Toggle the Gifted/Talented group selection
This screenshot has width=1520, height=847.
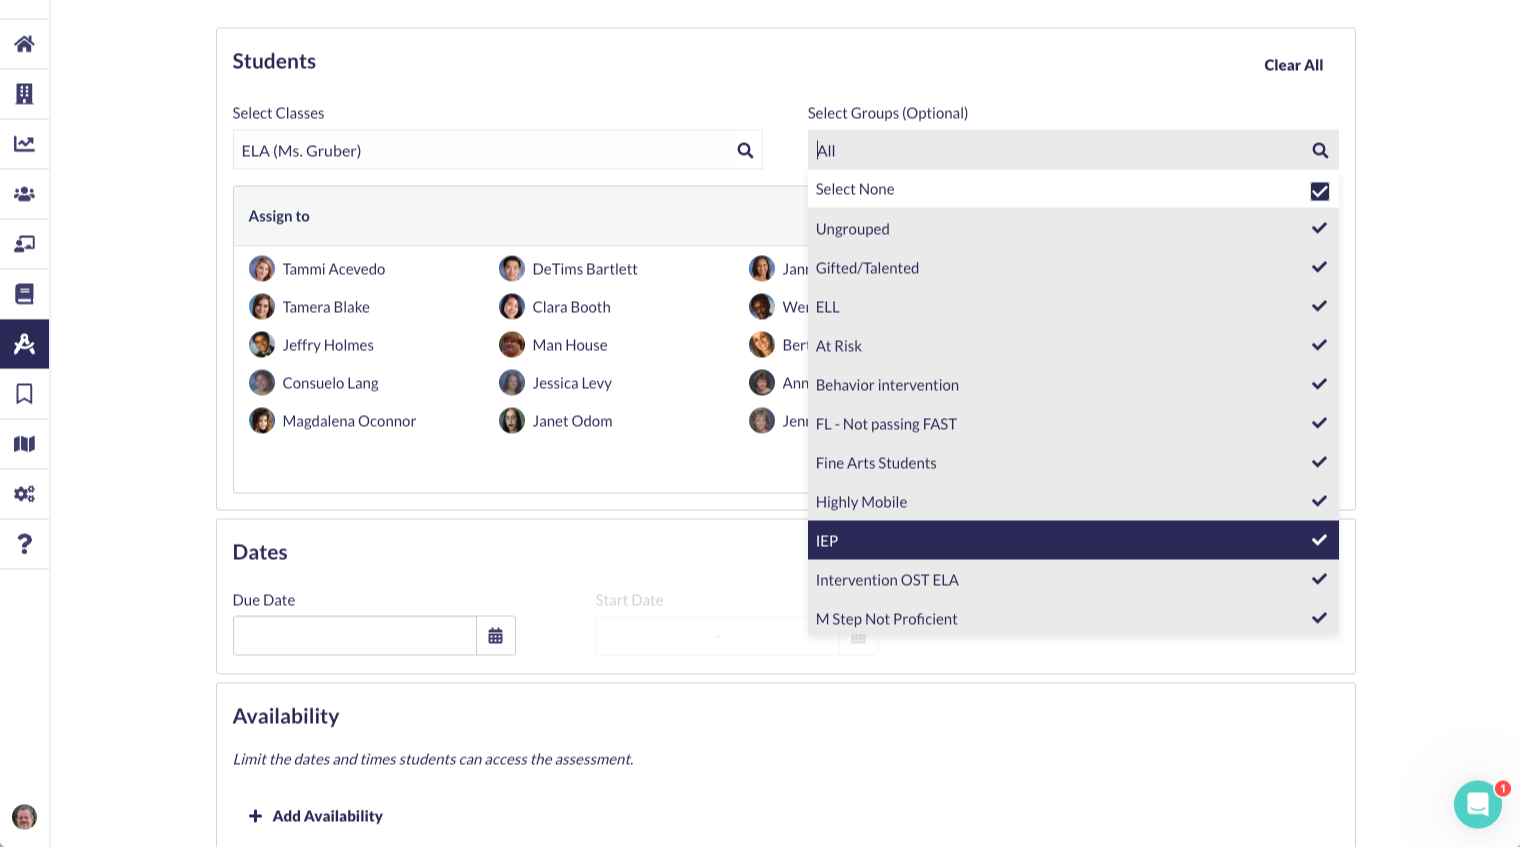coord(1319,267)
